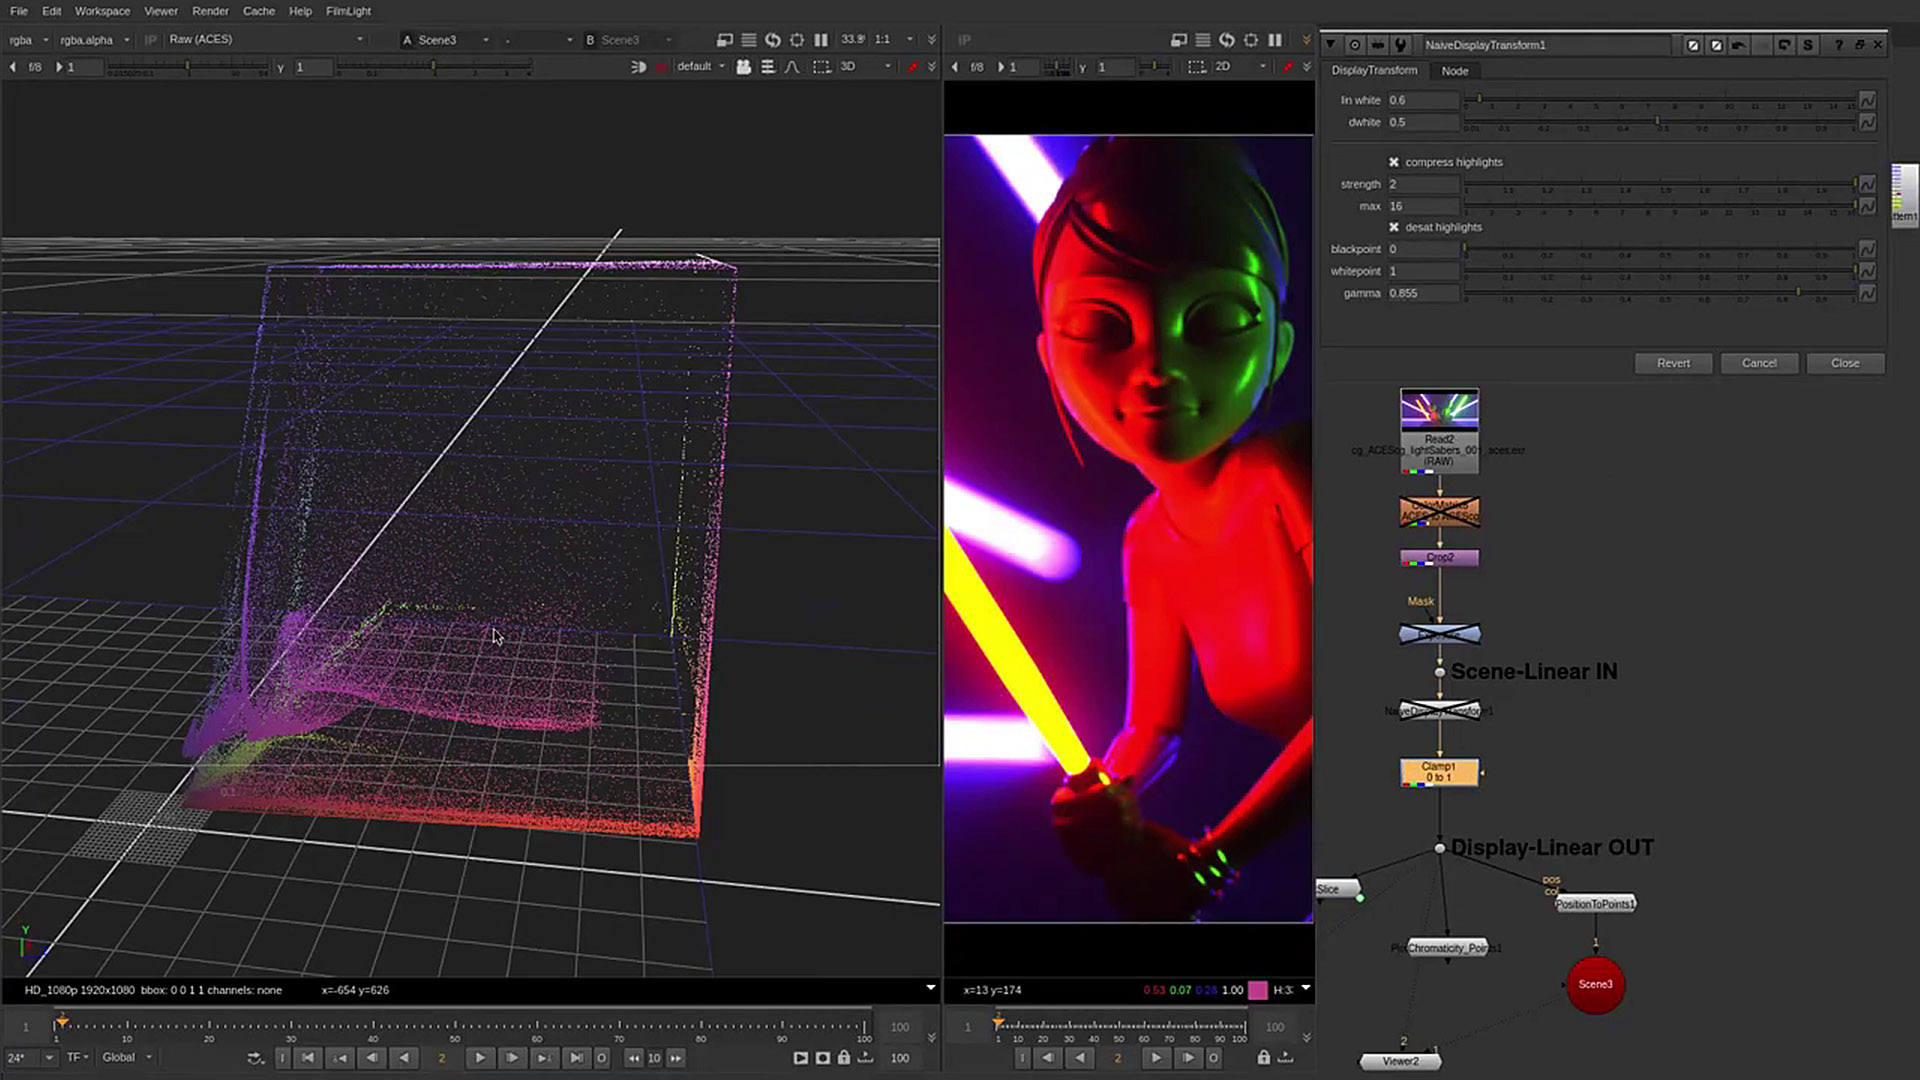The image size is (1920, 1080).
Task: Open the 3D view mode dropdown
Action: point(864,67)
